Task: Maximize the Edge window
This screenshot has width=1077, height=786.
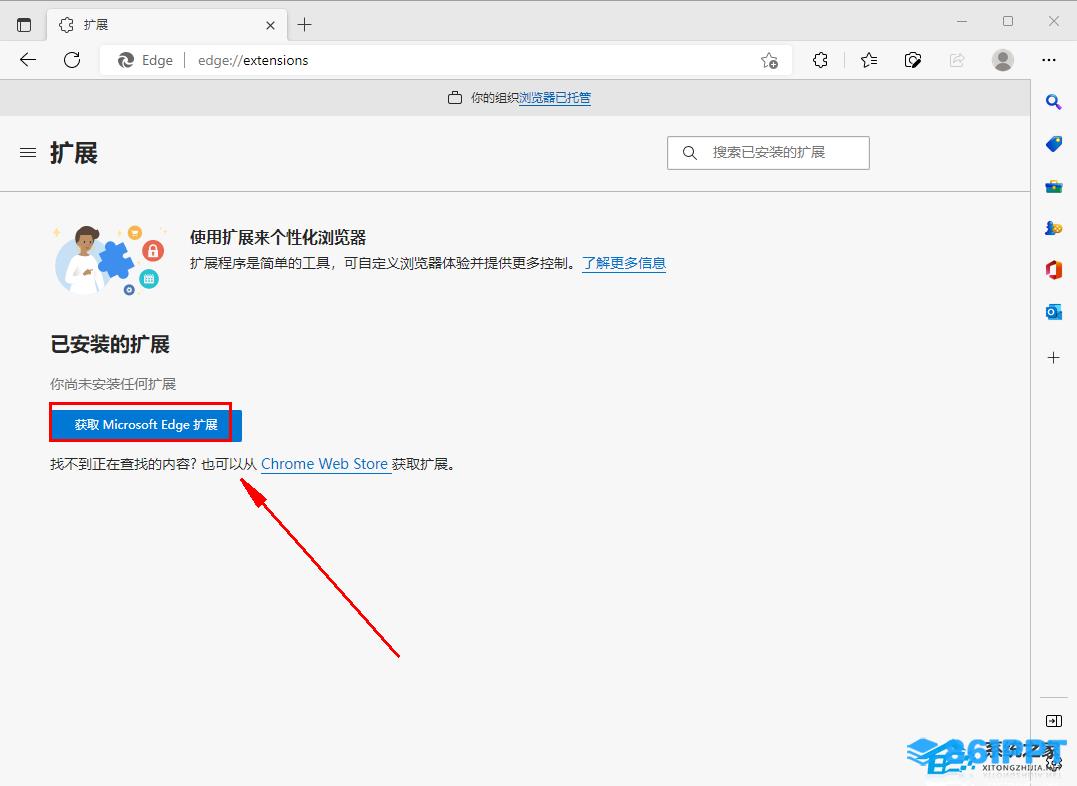Action: (1008, 21)
